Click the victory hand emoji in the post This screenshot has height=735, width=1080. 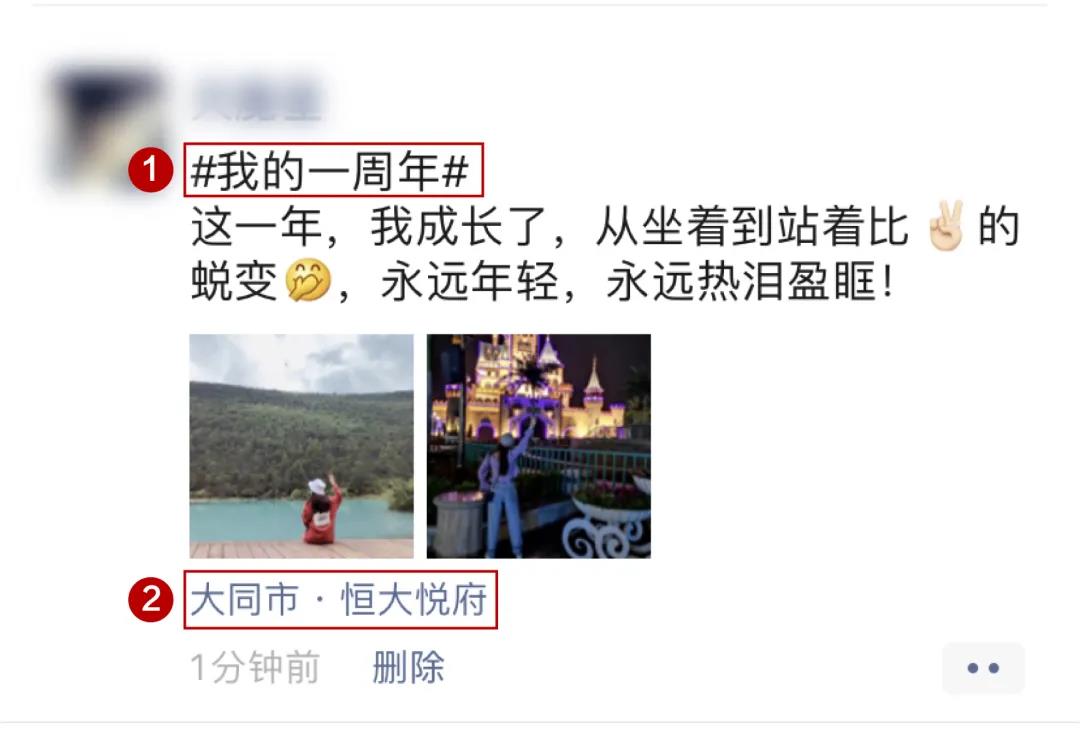point(946,226)
